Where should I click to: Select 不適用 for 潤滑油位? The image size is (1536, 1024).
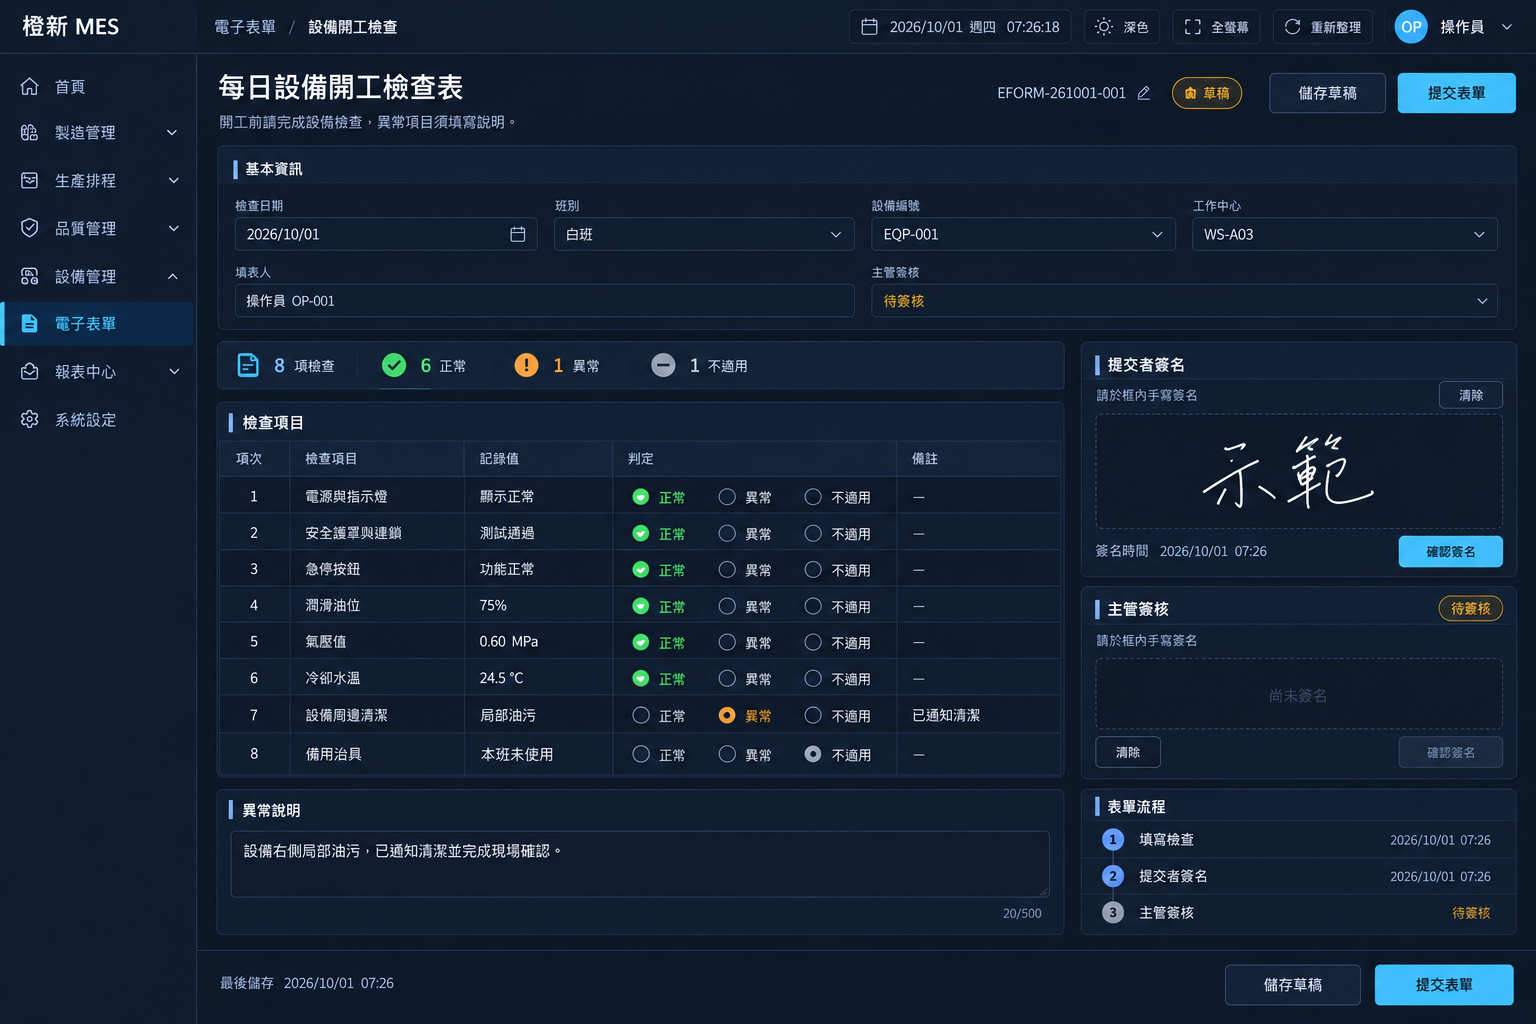(813, 606)
